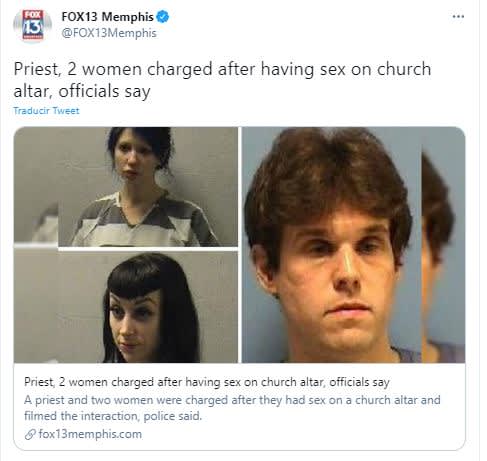Screen dimensions: 487x461
Task: Click the chain link icon beside fox13memphis.com
Action: pyautogui.click(x=30, y=434)
